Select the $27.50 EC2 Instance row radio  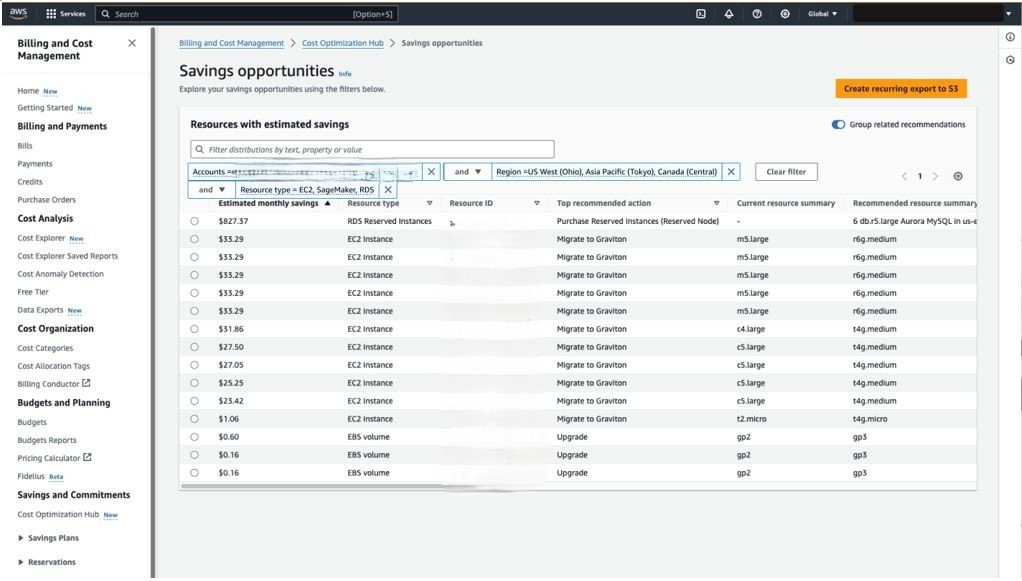194,347
